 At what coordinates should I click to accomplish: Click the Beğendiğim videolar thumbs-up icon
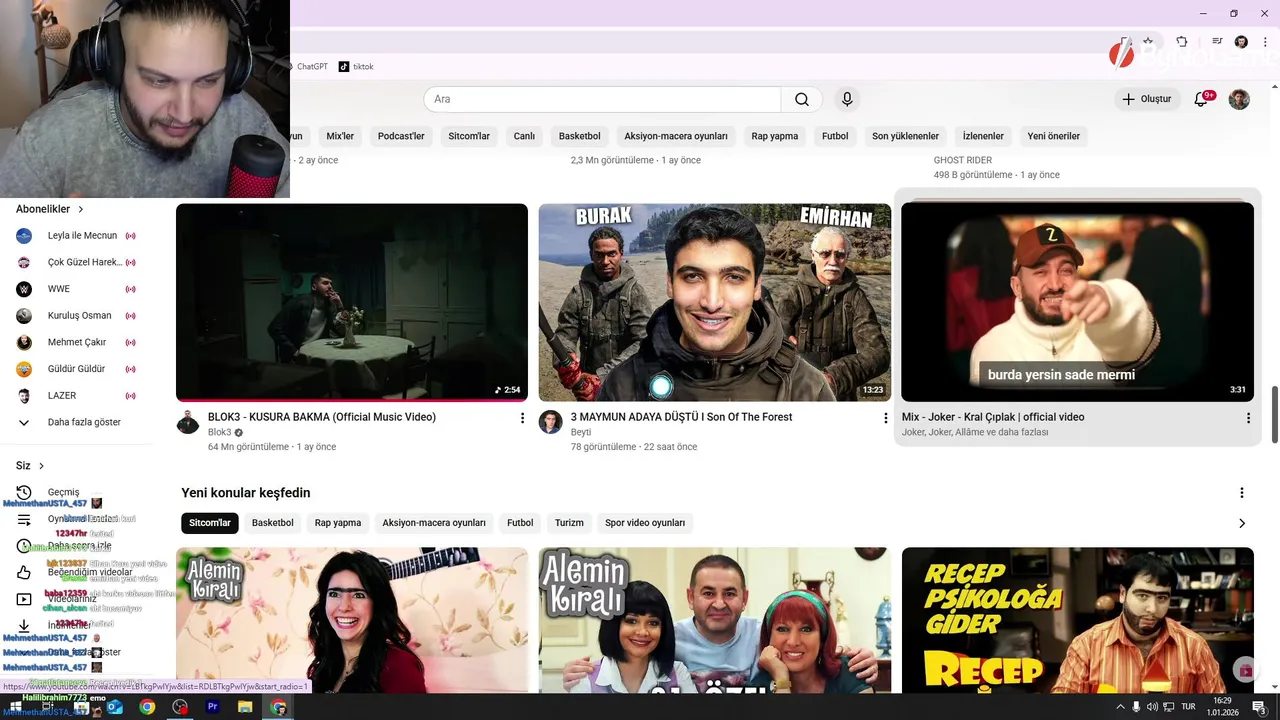tap(24, 572)
